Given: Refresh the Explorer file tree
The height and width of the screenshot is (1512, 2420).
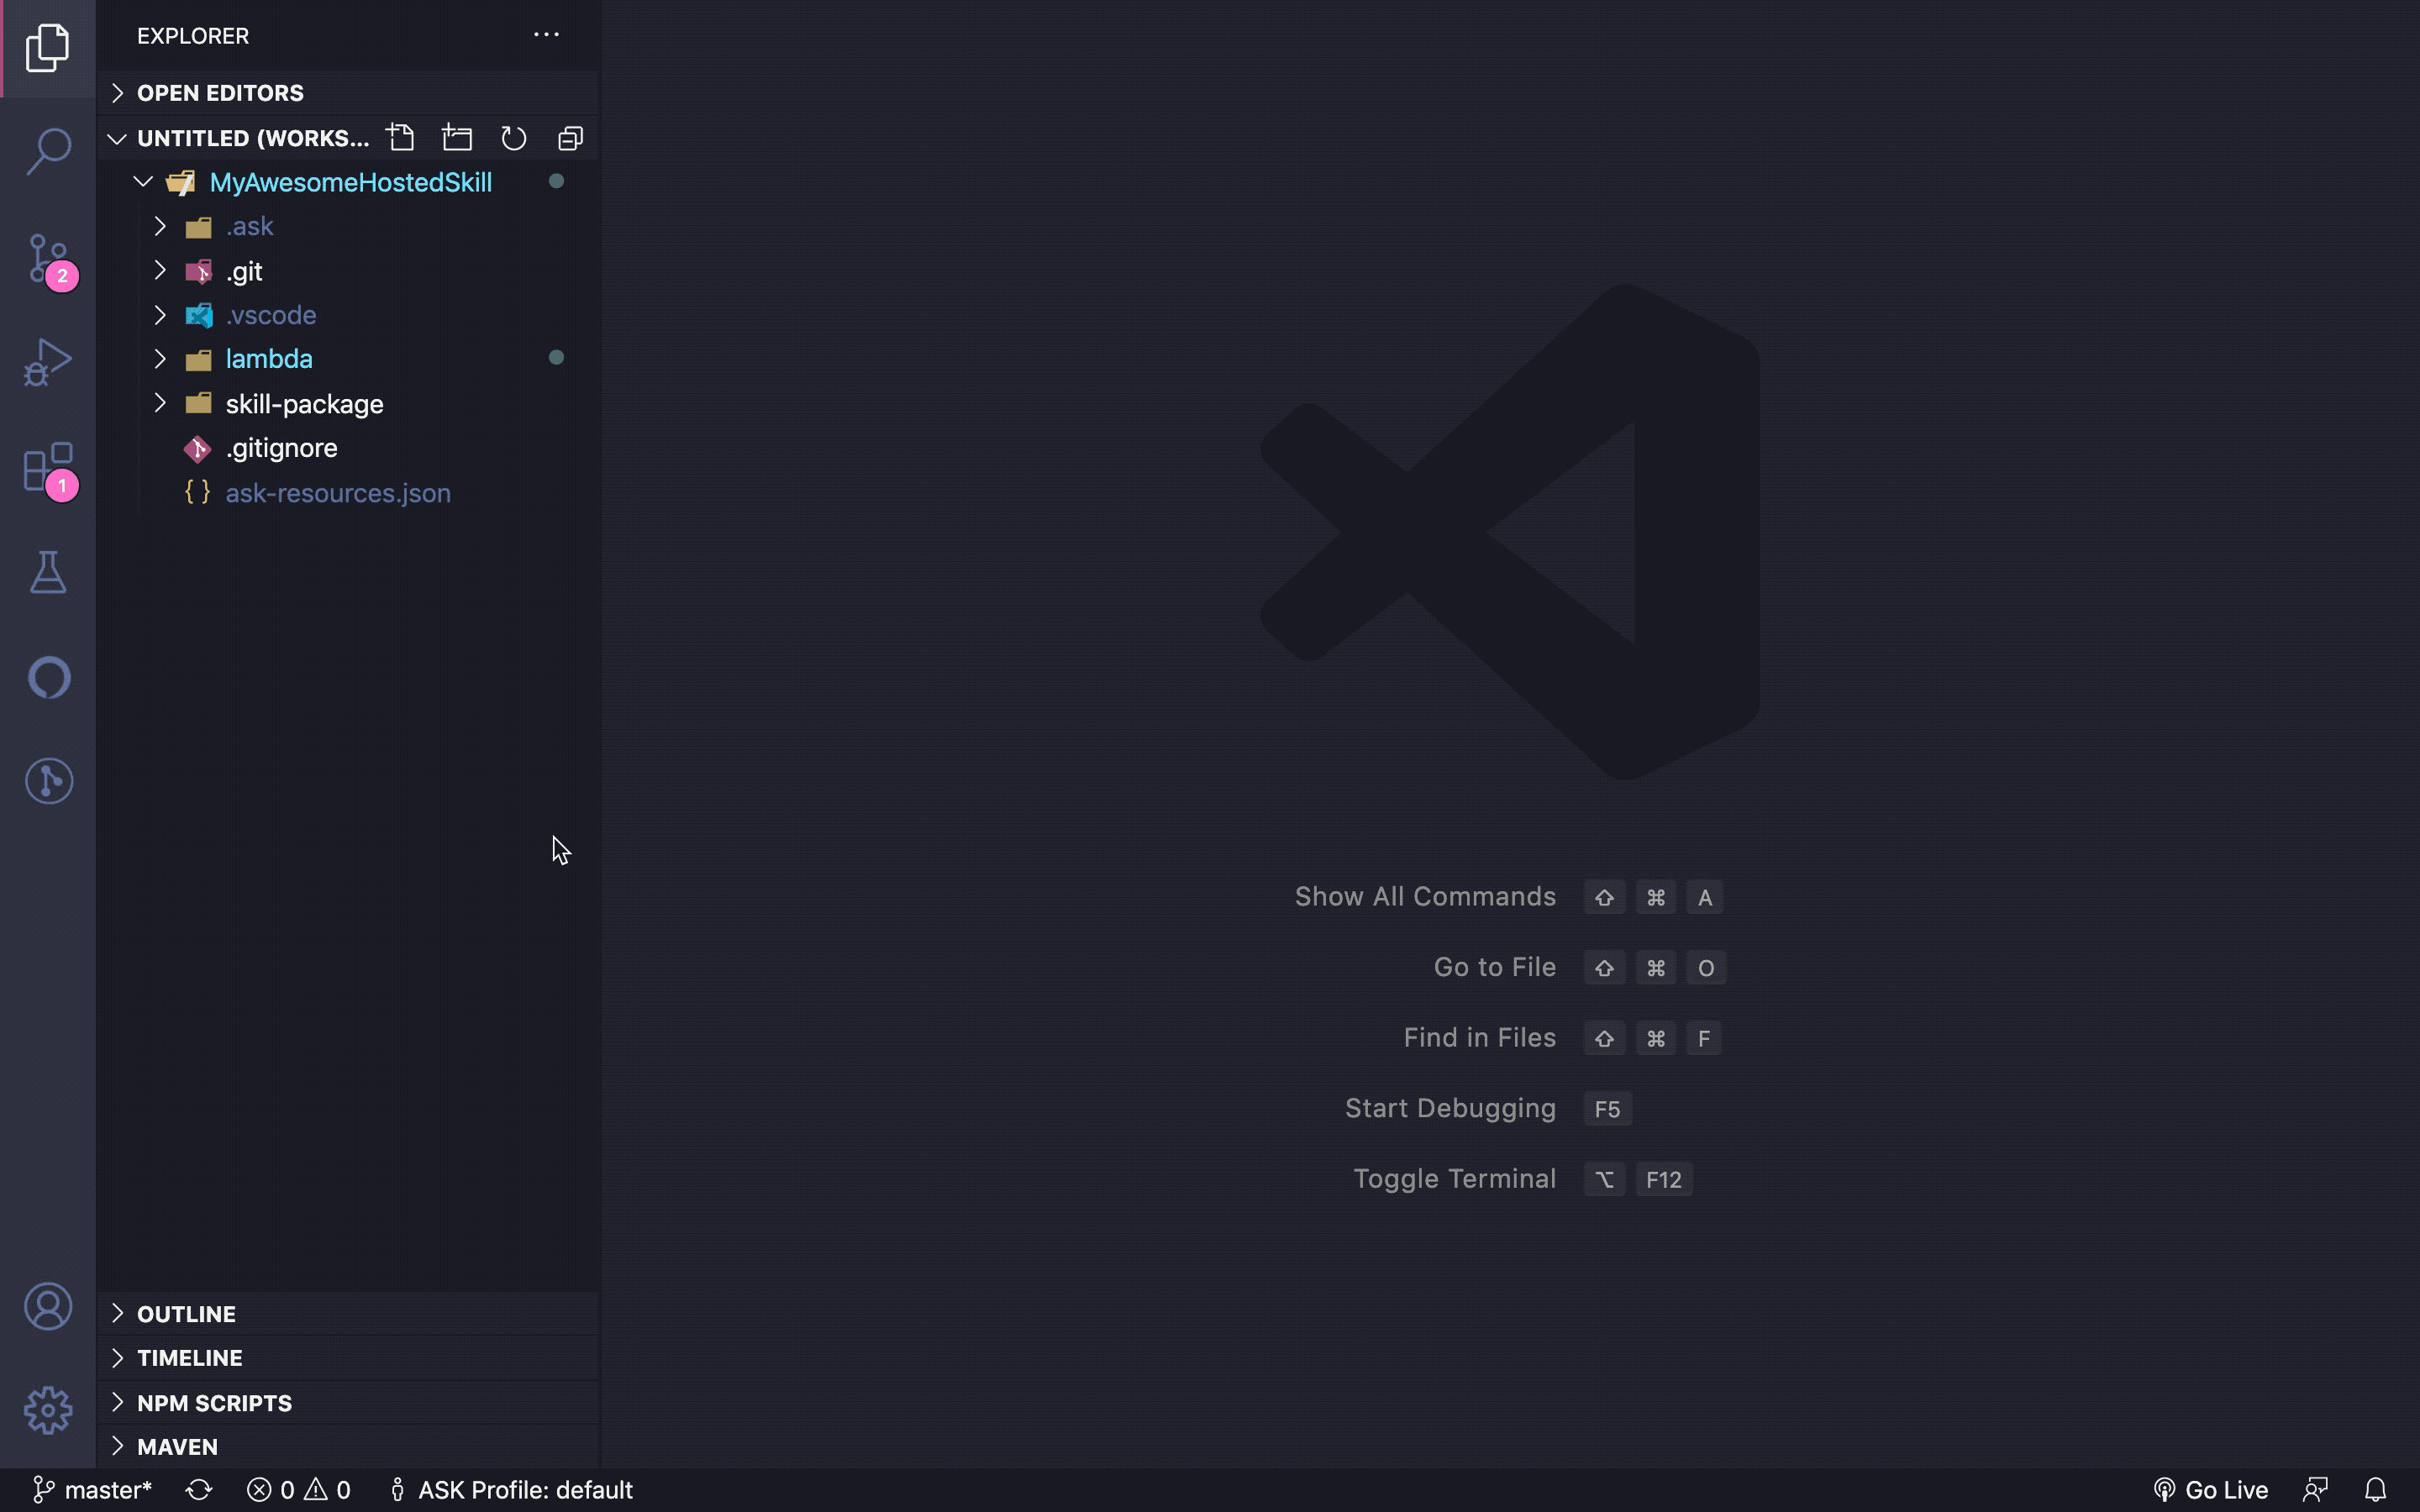Looking at the screenshot, I should [514, 138].
